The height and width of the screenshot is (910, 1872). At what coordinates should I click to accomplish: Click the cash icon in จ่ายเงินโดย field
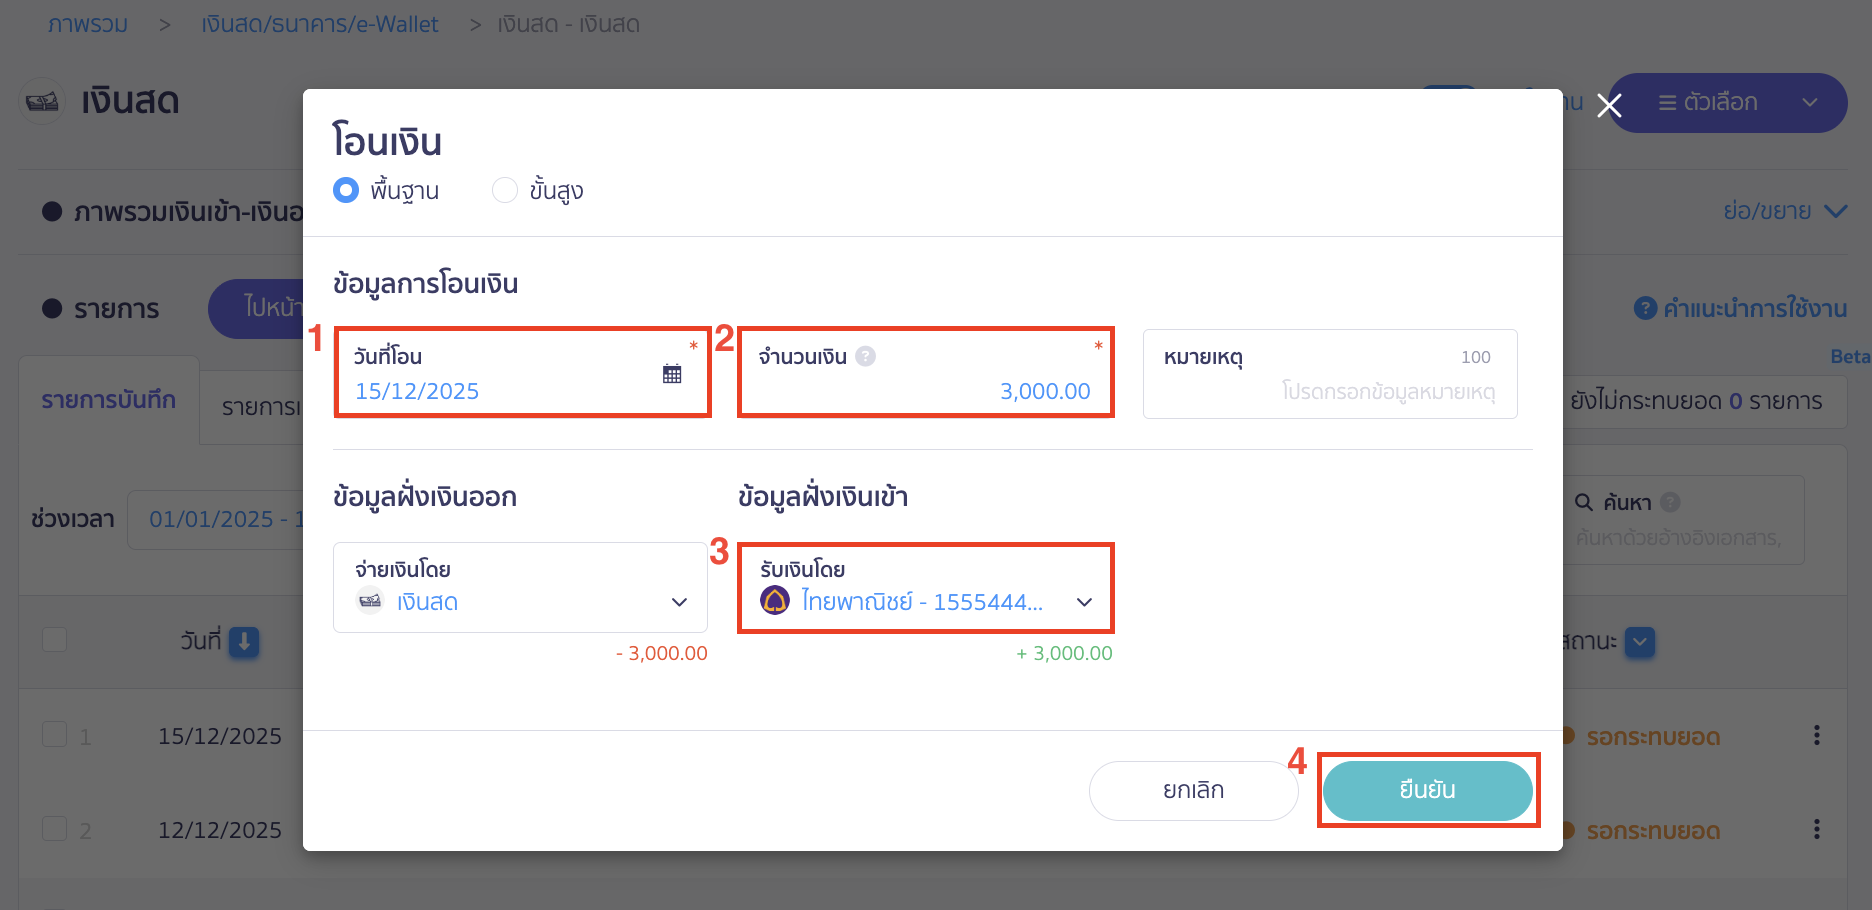point(370,601)
